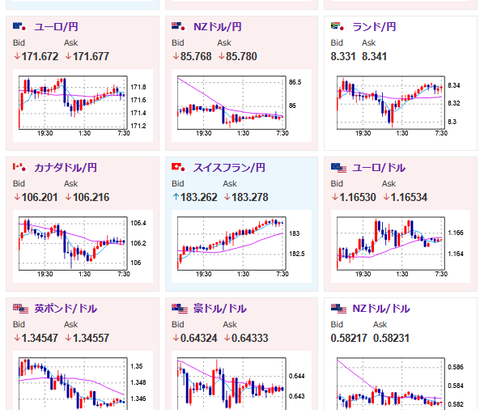Click the Euro/Yen flag icon
This screenshot has height=410, width=480.
pos(19,27)
